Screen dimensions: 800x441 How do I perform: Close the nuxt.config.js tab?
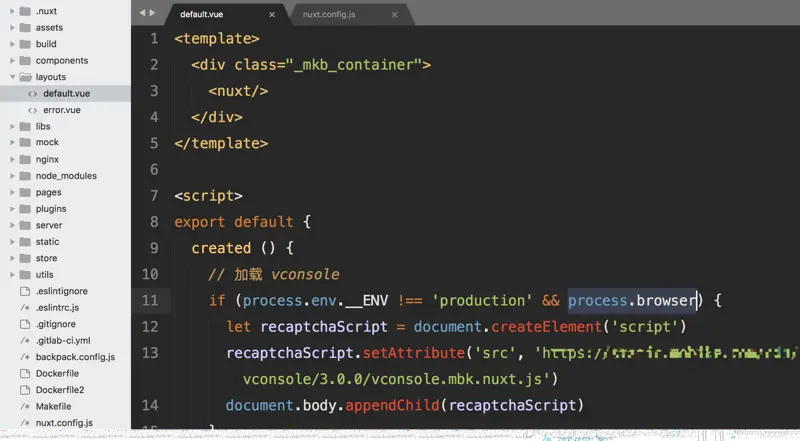point(394,15)
